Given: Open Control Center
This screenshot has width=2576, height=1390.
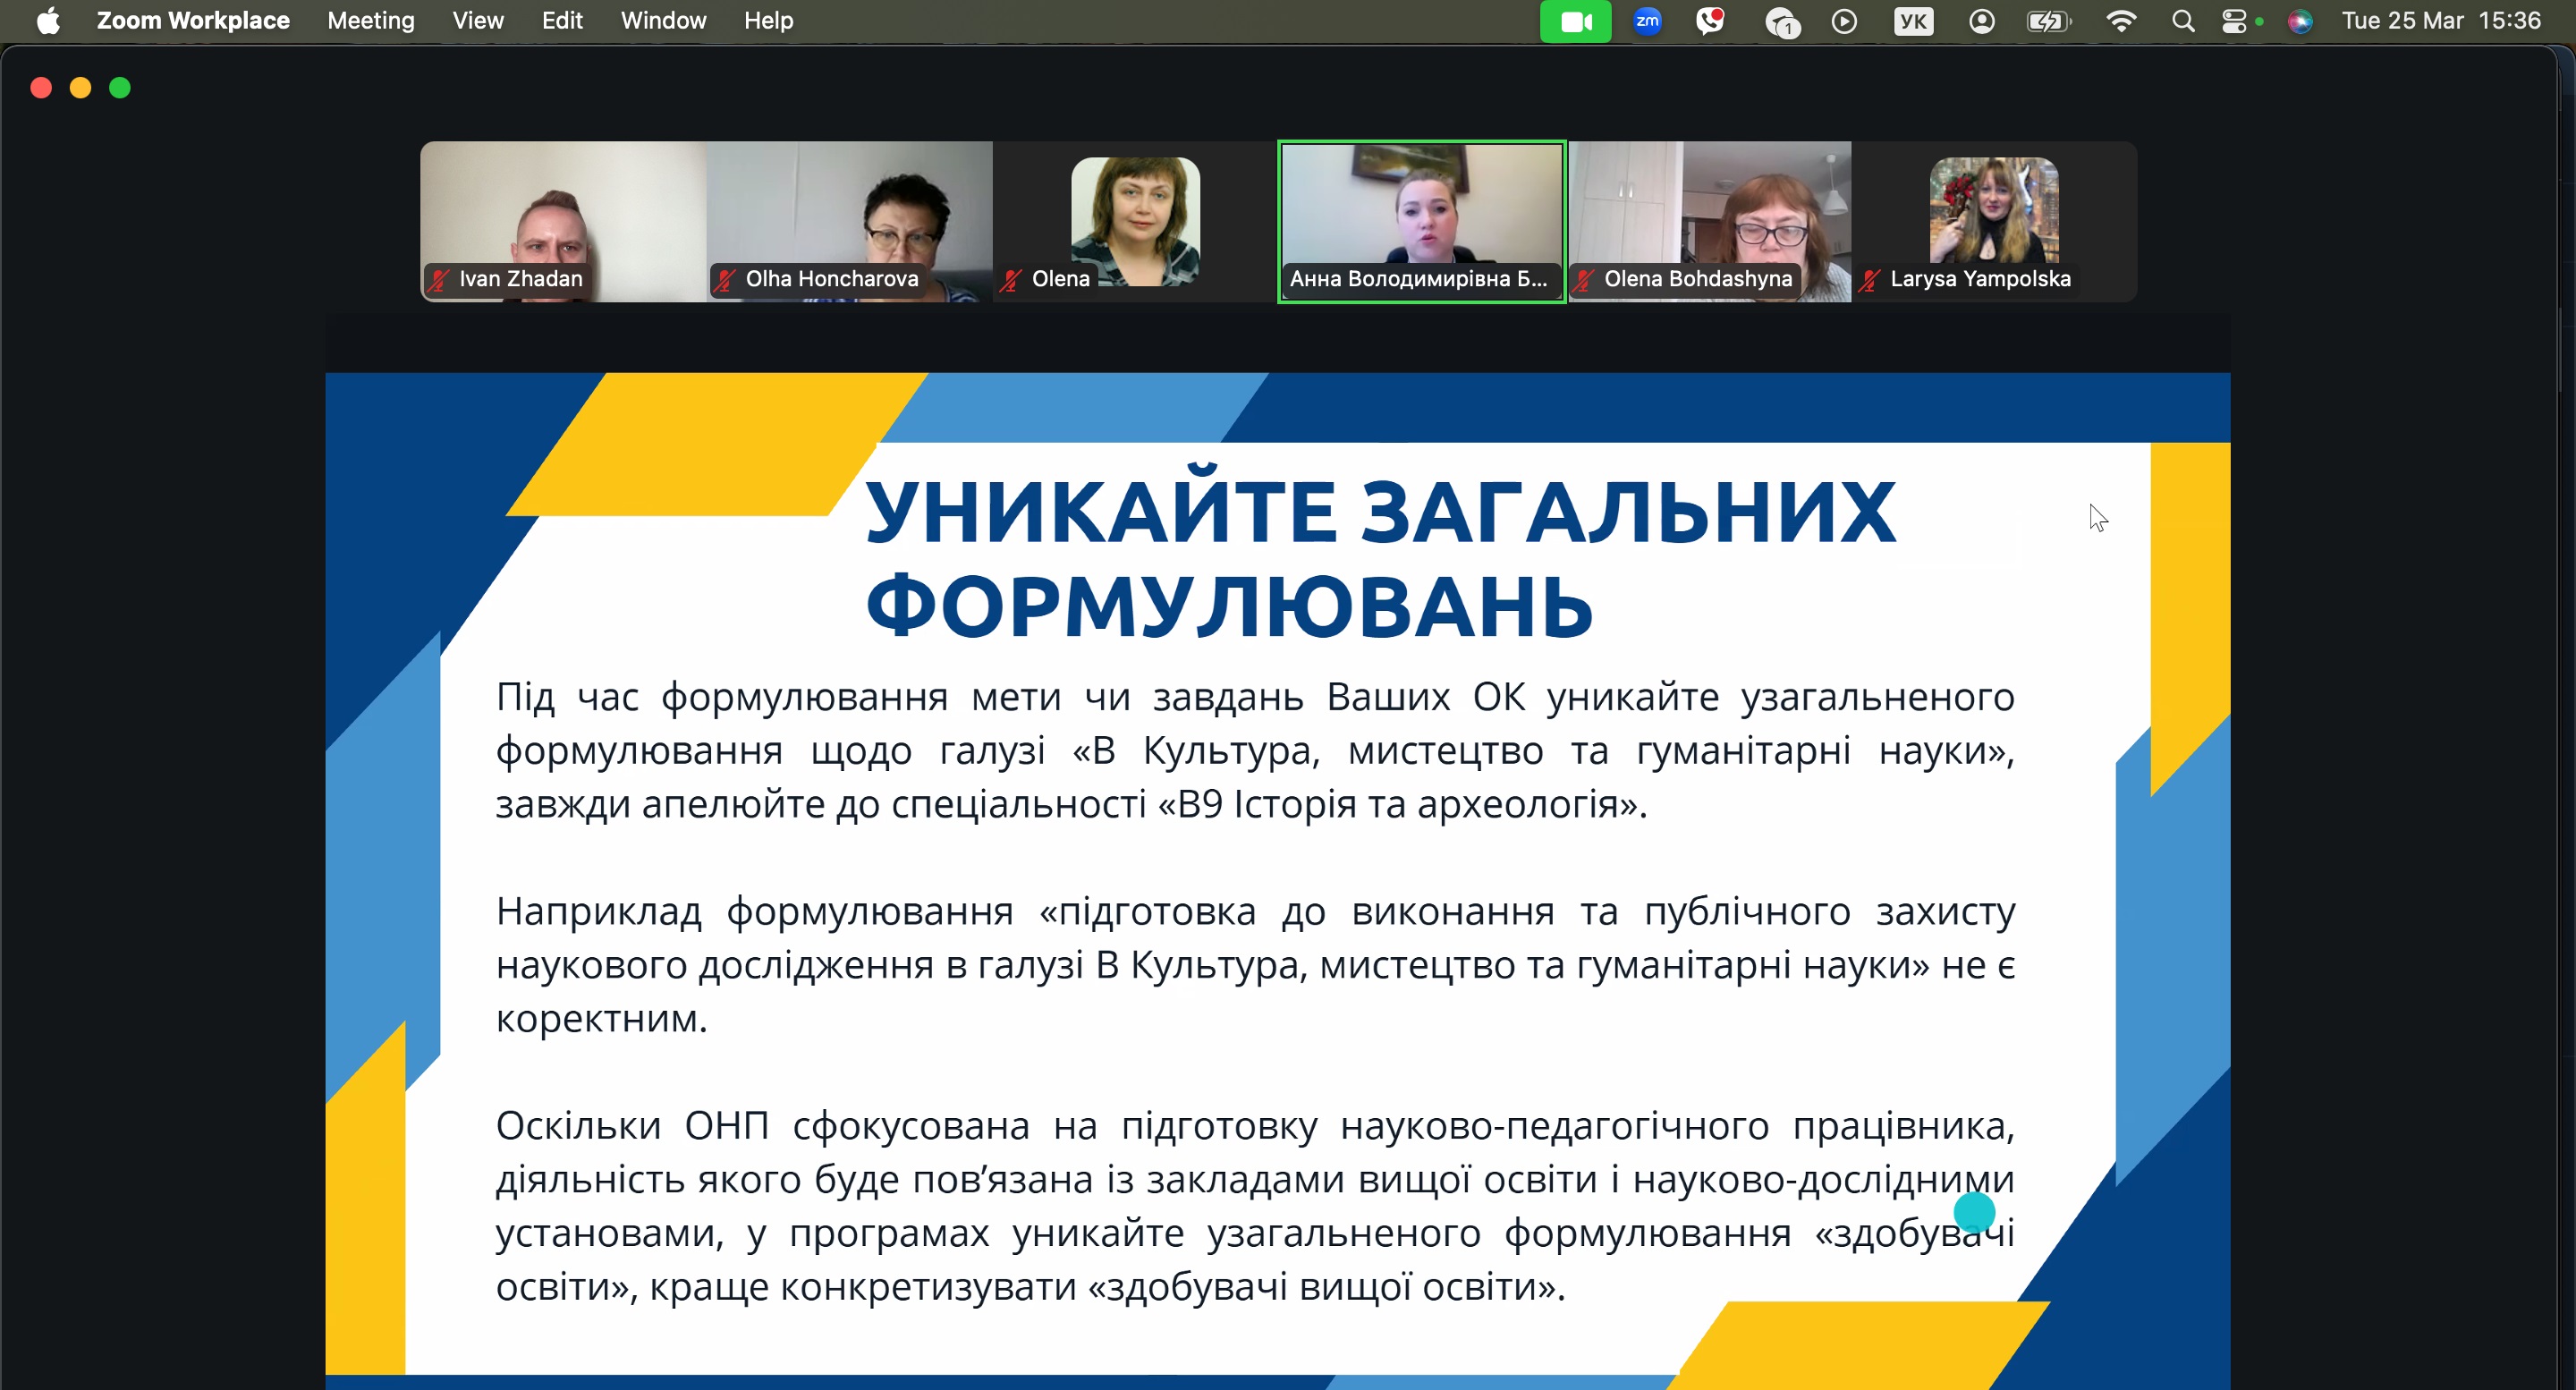Looking at the screenshot, I should (x=2234, y=21).
